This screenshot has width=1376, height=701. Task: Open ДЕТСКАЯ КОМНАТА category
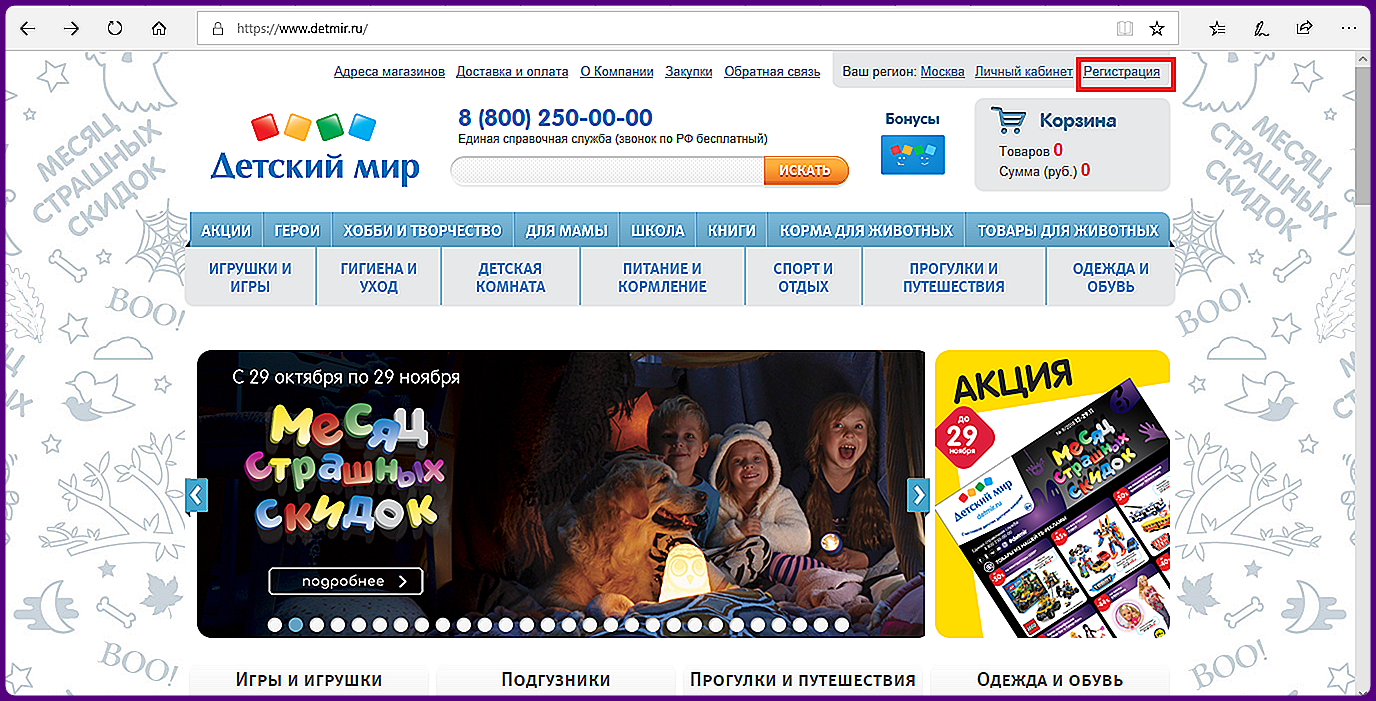[511, 277]
